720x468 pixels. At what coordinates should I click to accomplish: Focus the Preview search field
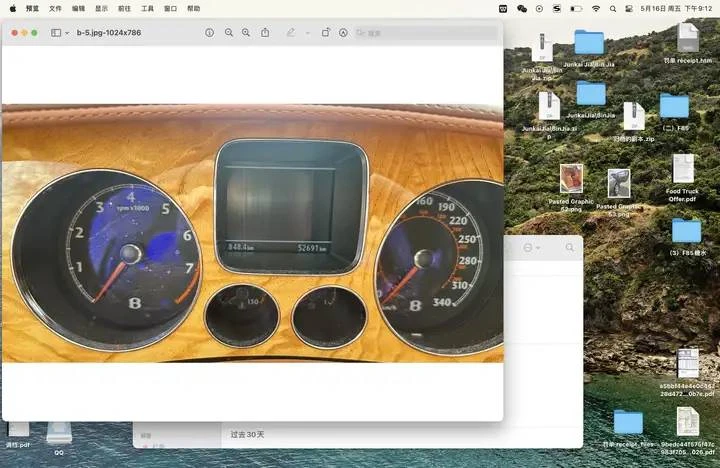(x=426, y=33)
